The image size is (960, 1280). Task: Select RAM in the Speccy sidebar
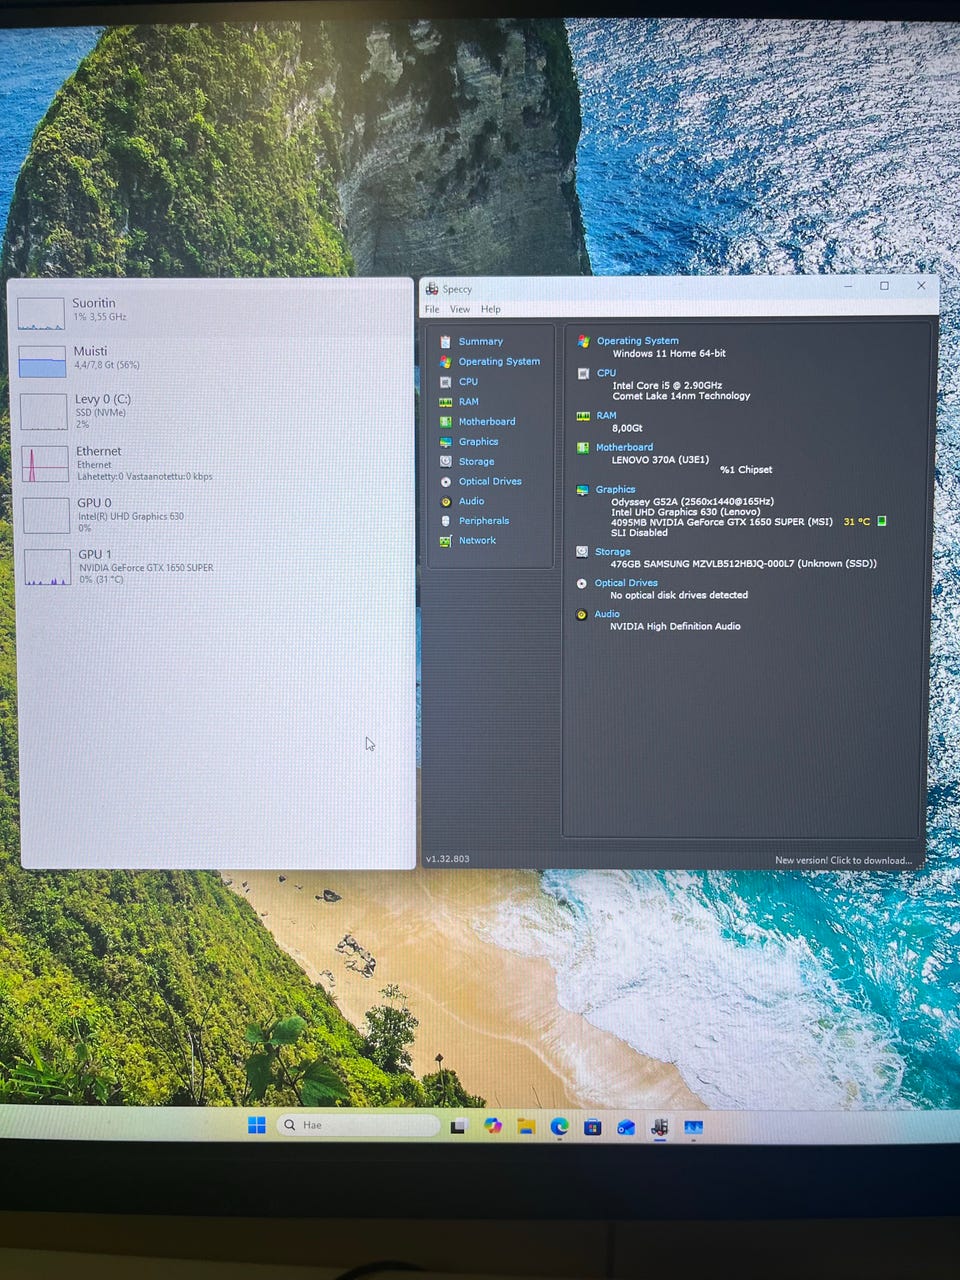pyautogui.click(x=468, y=401)
